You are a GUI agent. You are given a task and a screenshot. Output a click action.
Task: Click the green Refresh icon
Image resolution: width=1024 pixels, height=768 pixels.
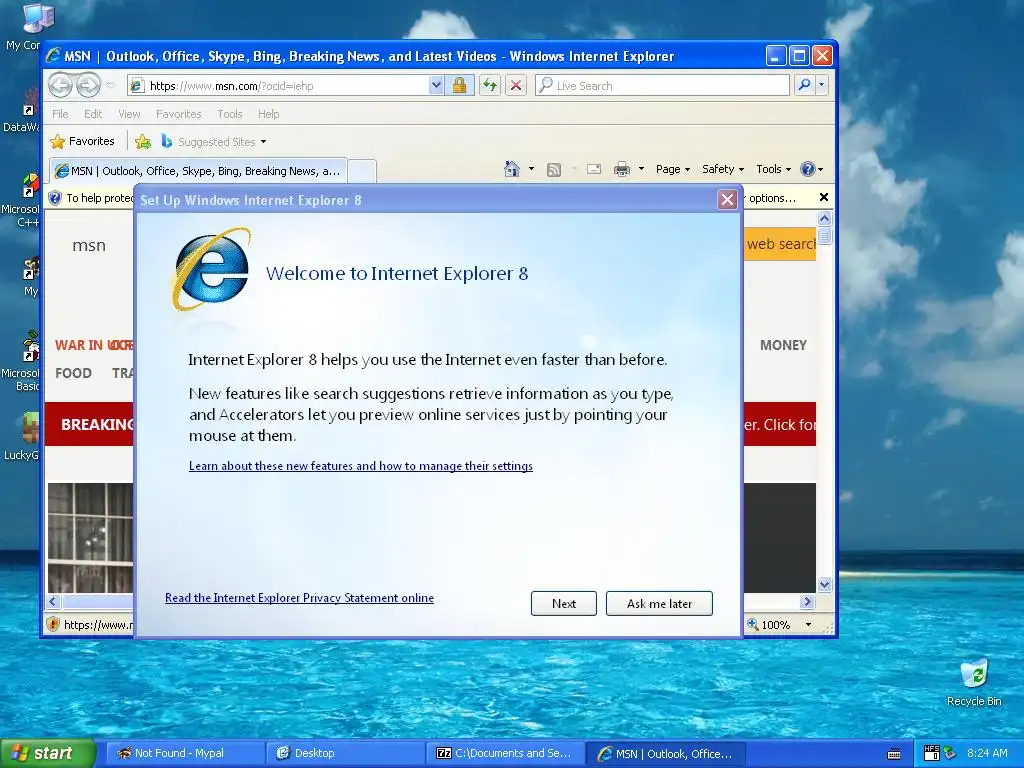pyautogui.click(x=490, y=86)
